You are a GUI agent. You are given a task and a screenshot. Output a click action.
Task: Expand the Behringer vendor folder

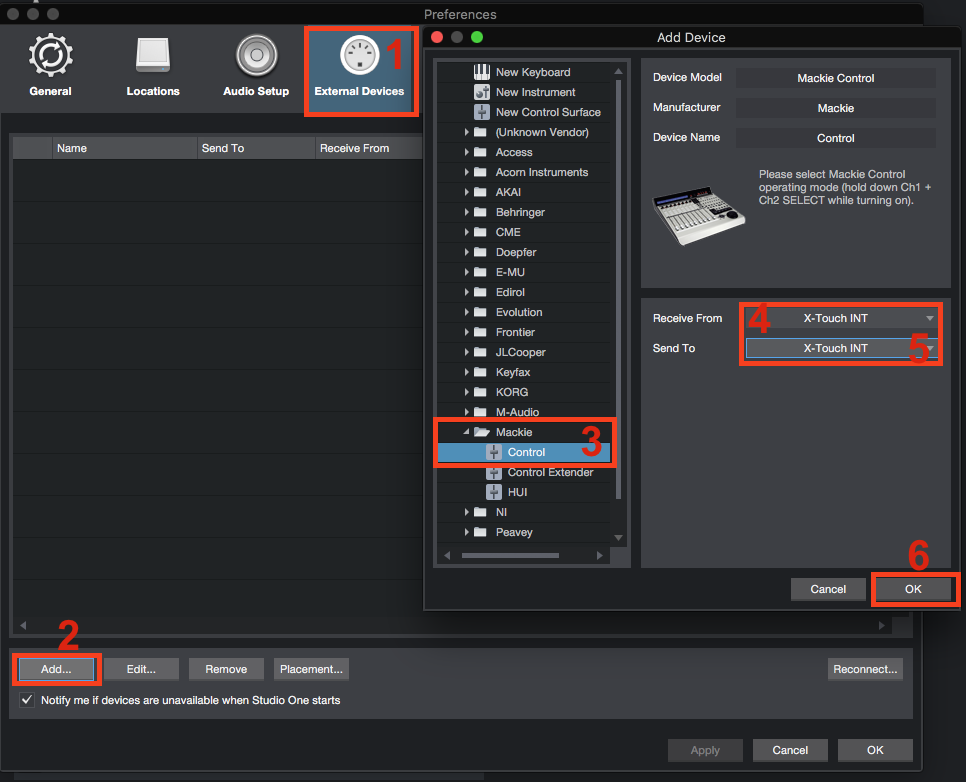[x=467, y=212]
